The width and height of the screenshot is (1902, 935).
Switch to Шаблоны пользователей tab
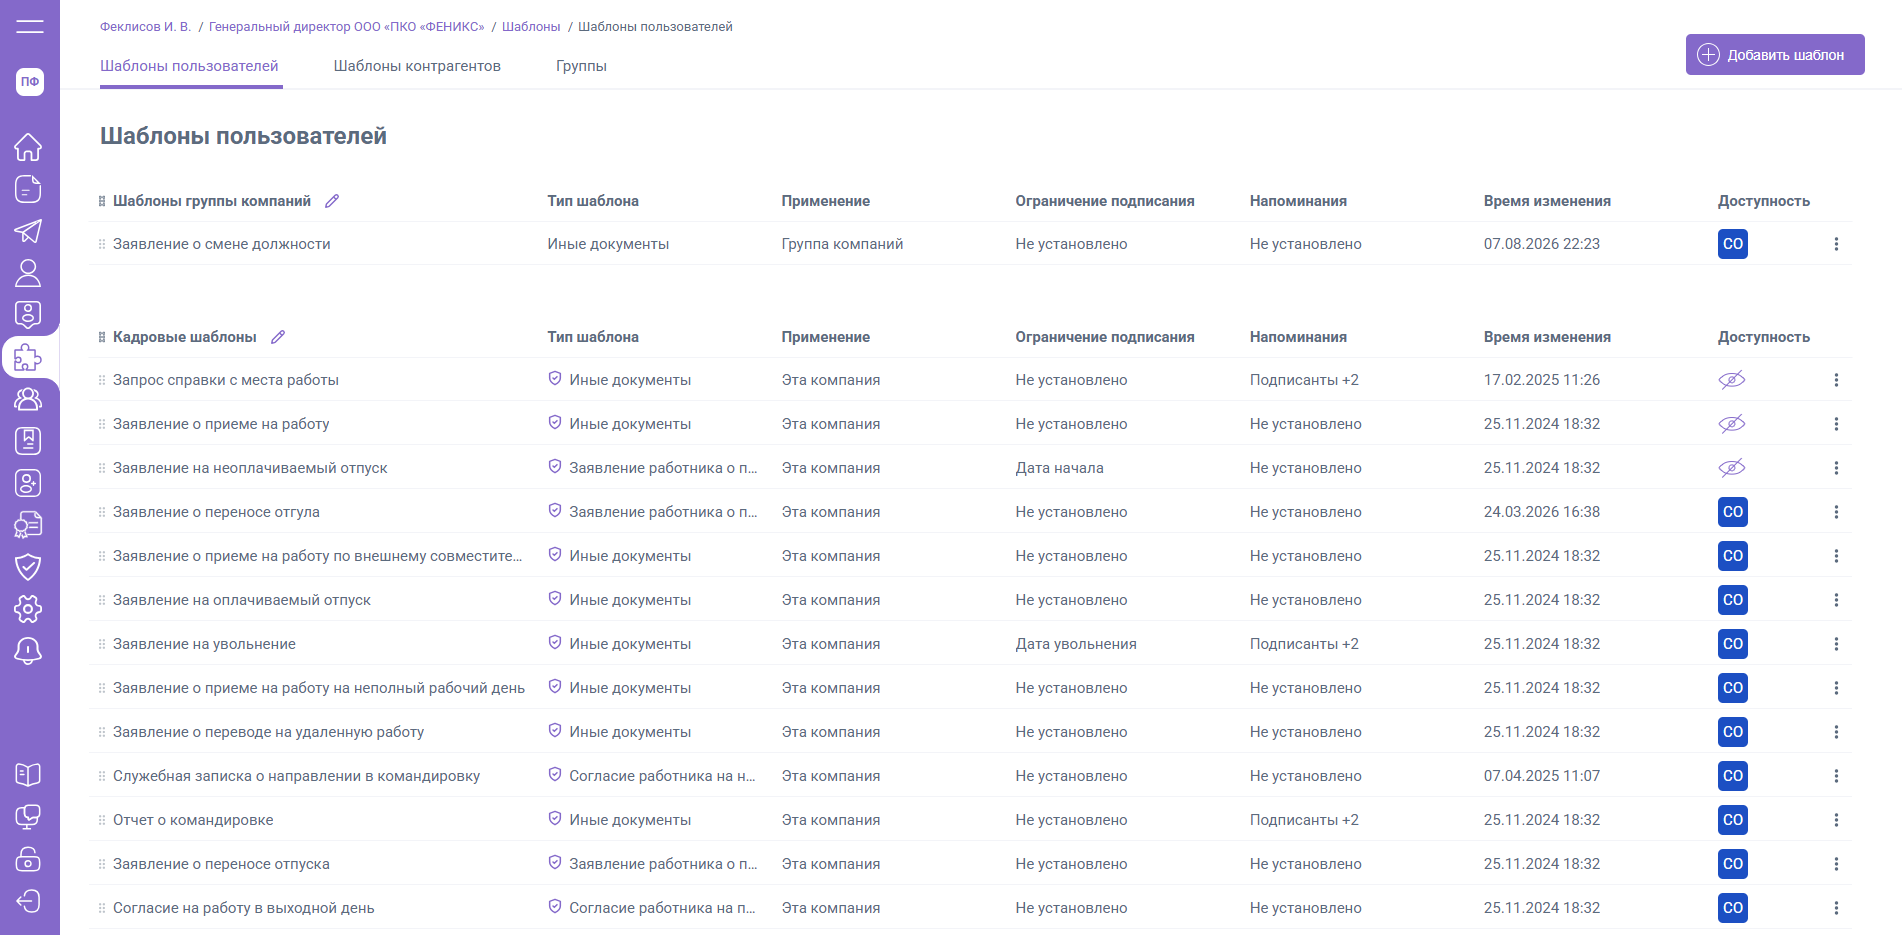pos(190,66)
